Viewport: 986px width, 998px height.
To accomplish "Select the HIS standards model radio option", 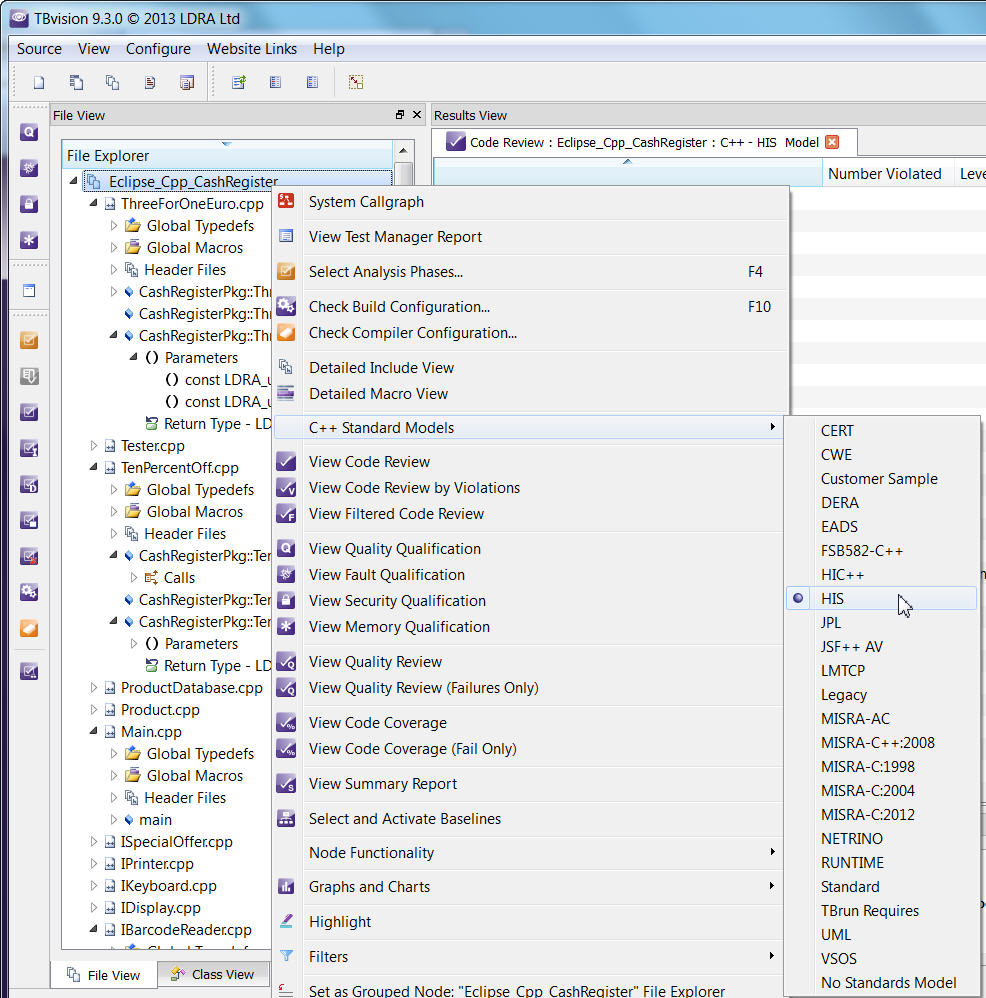I will coord(832,599).
